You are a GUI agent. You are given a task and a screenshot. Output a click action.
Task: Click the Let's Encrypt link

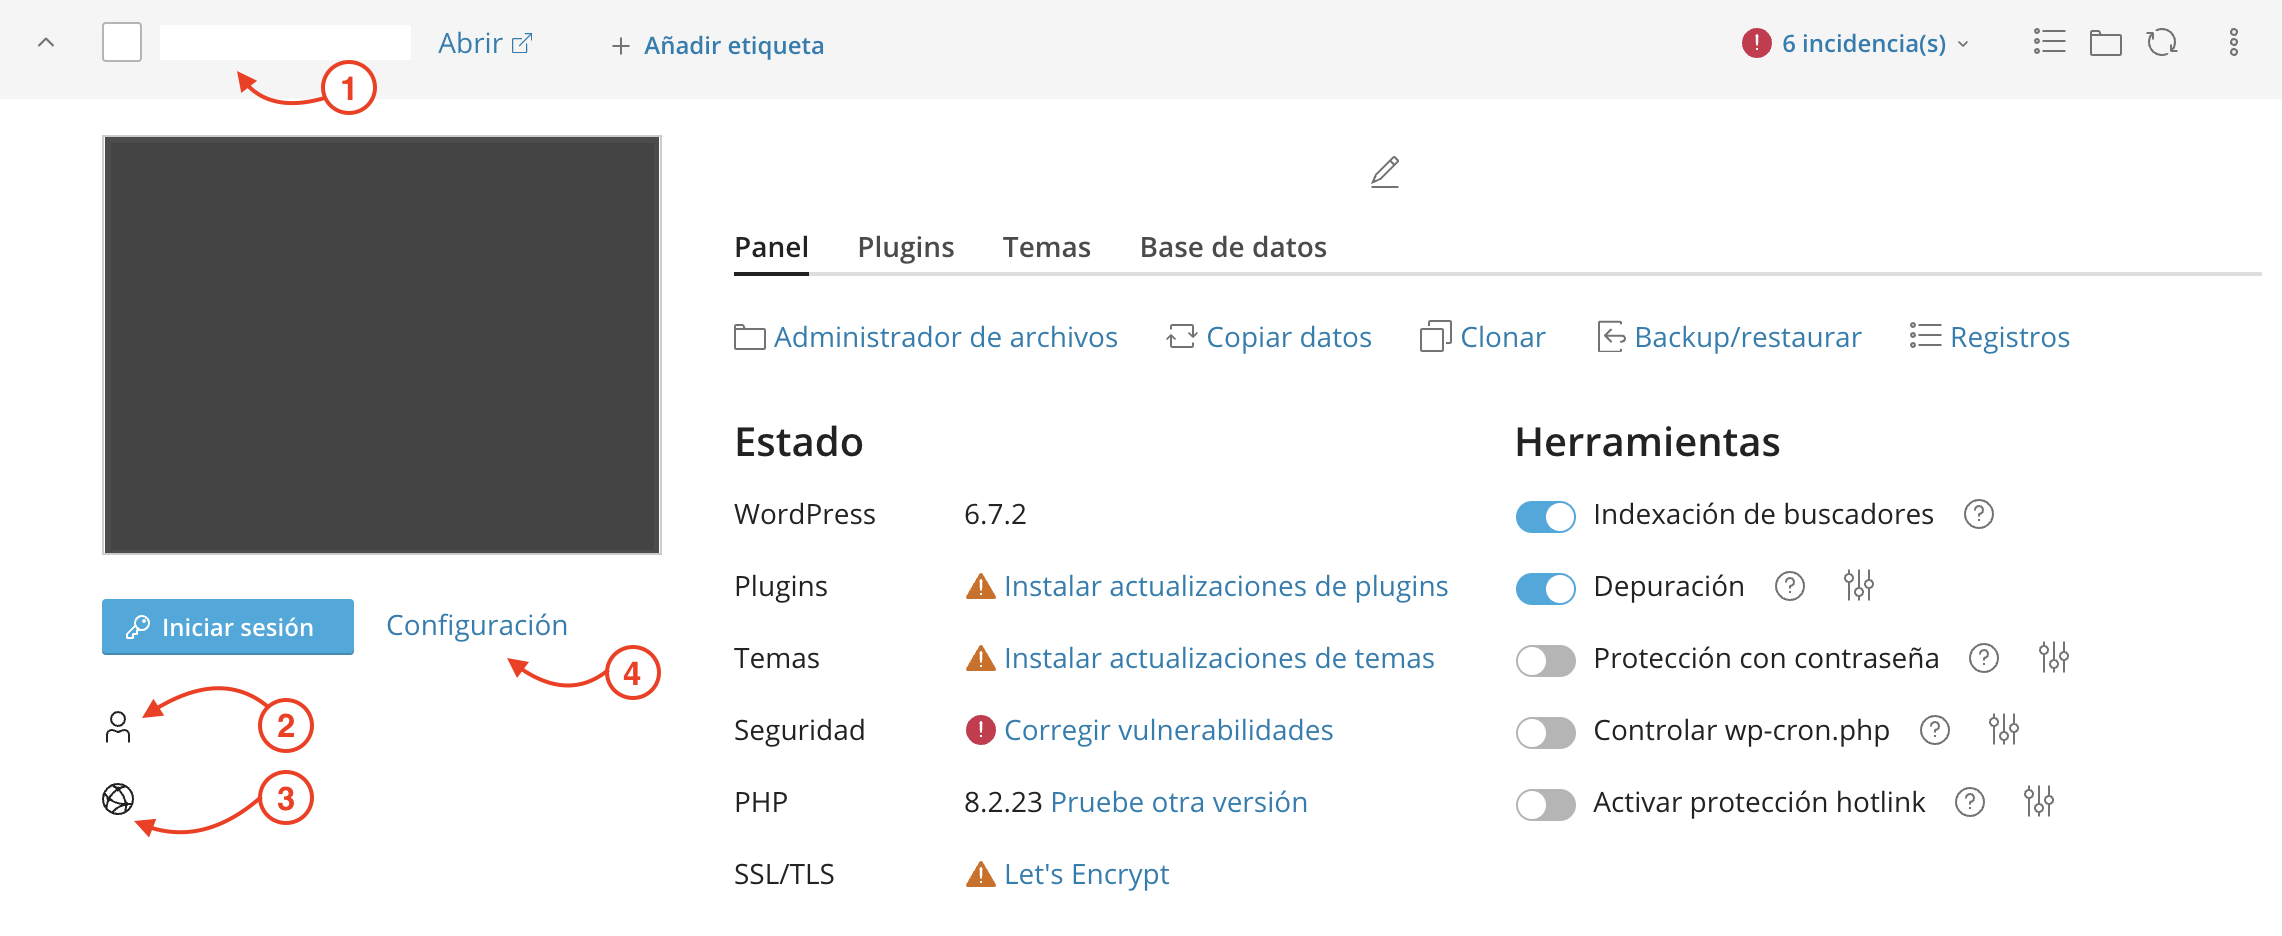click(1086, 874)
